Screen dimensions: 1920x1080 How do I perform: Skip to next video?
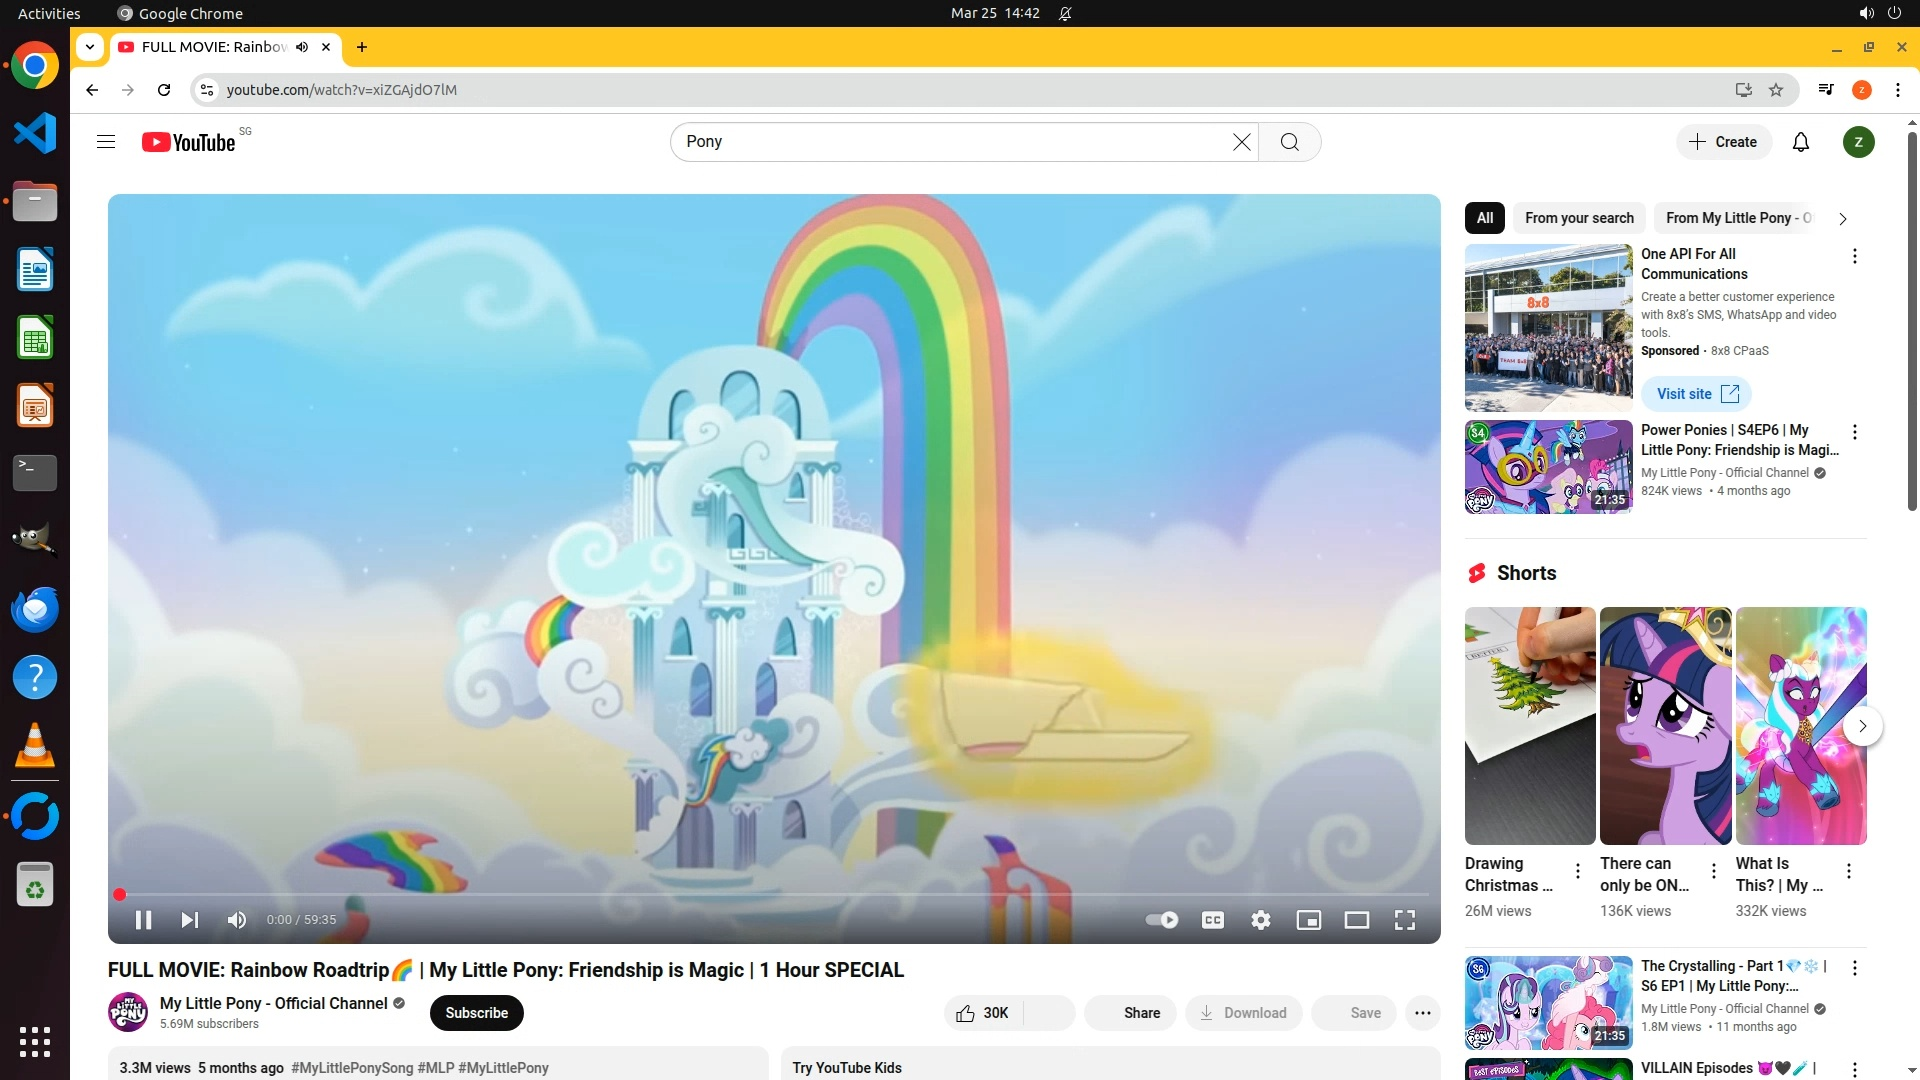[189, 920]
